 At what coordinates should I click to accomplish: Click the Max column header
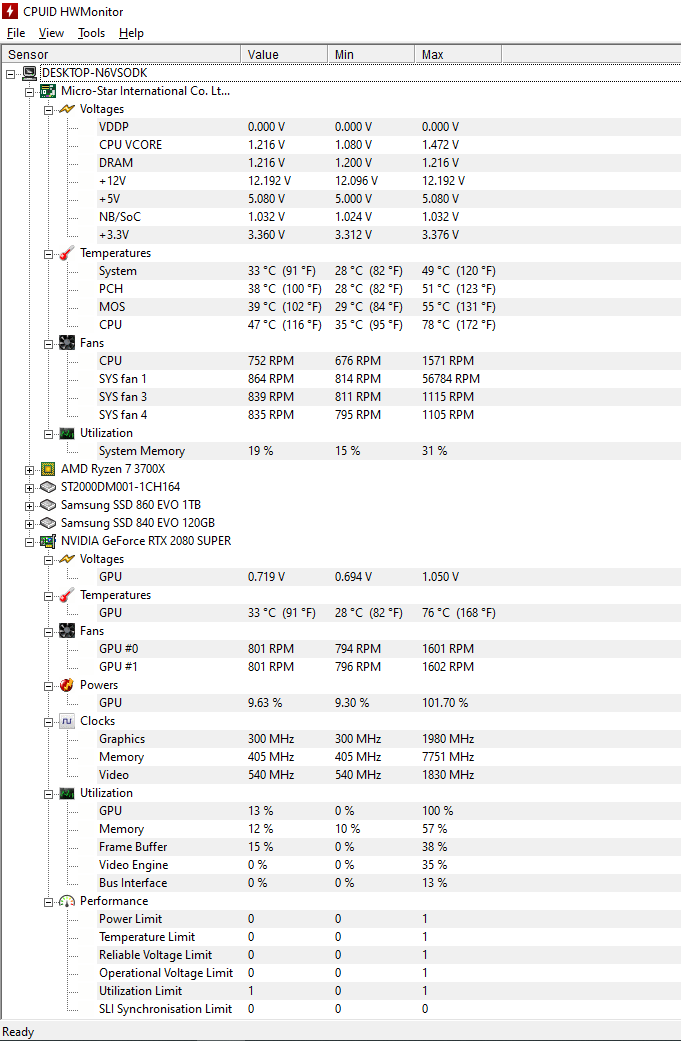click(x=458, y=54)
